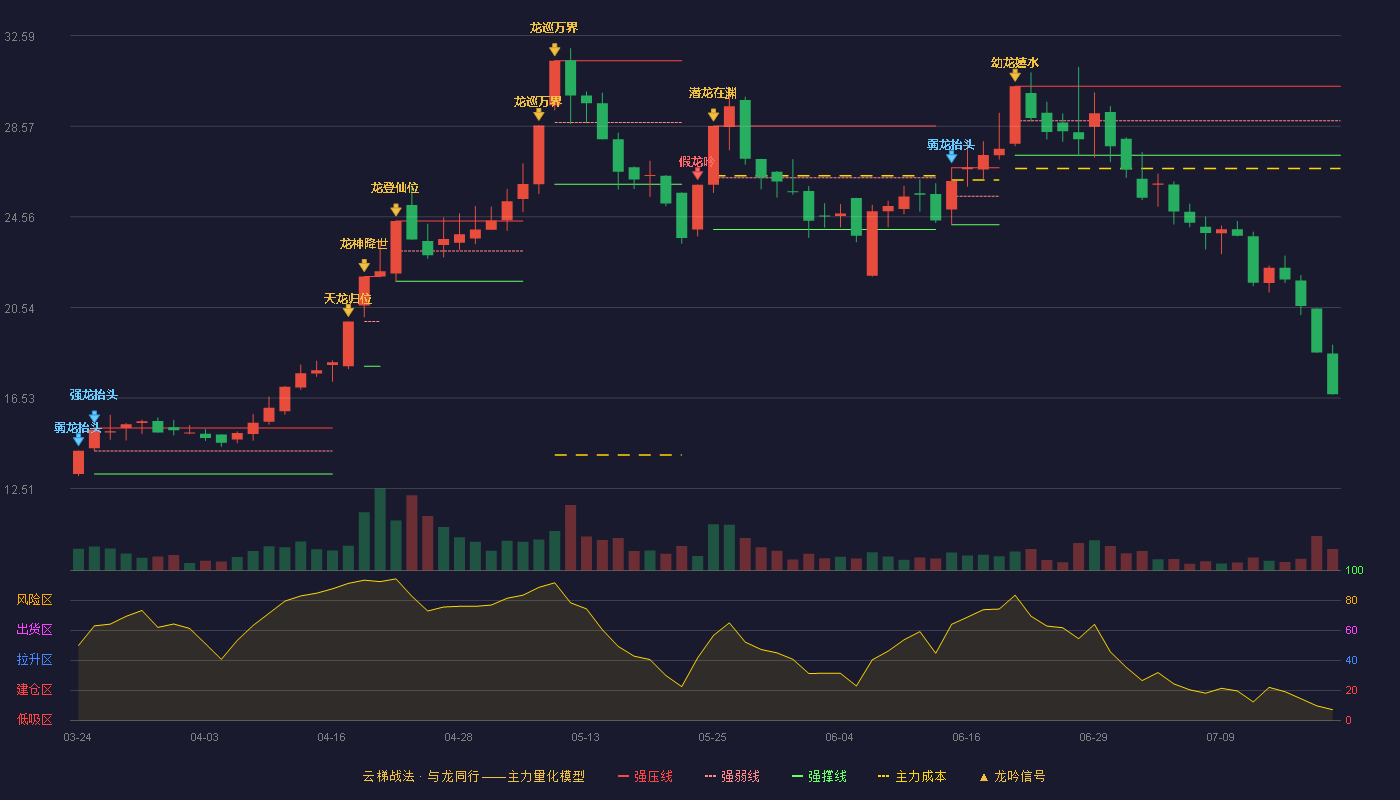The height and width of the screenshot is (800, 1400).
Task: Click the 32.59 price axis label
Action: pyautogui.click(x=20, y=37)
